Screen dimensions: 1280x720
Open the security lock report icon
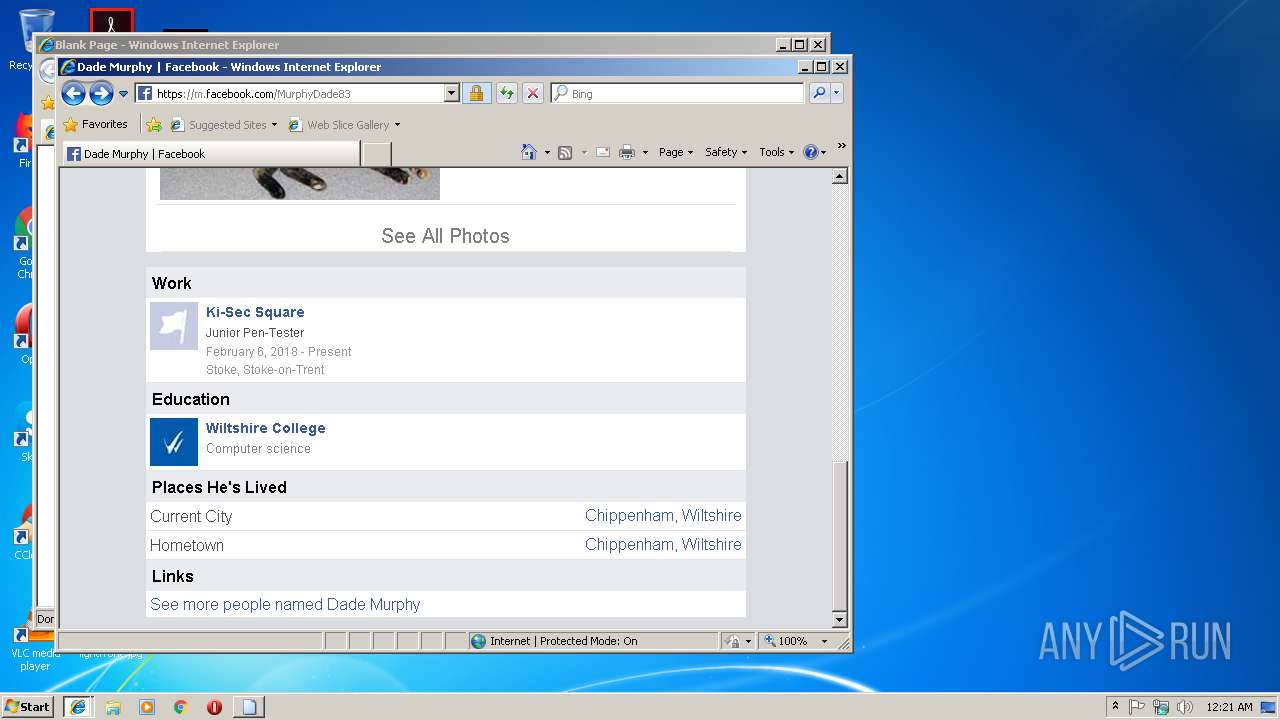tap(476, 93)
